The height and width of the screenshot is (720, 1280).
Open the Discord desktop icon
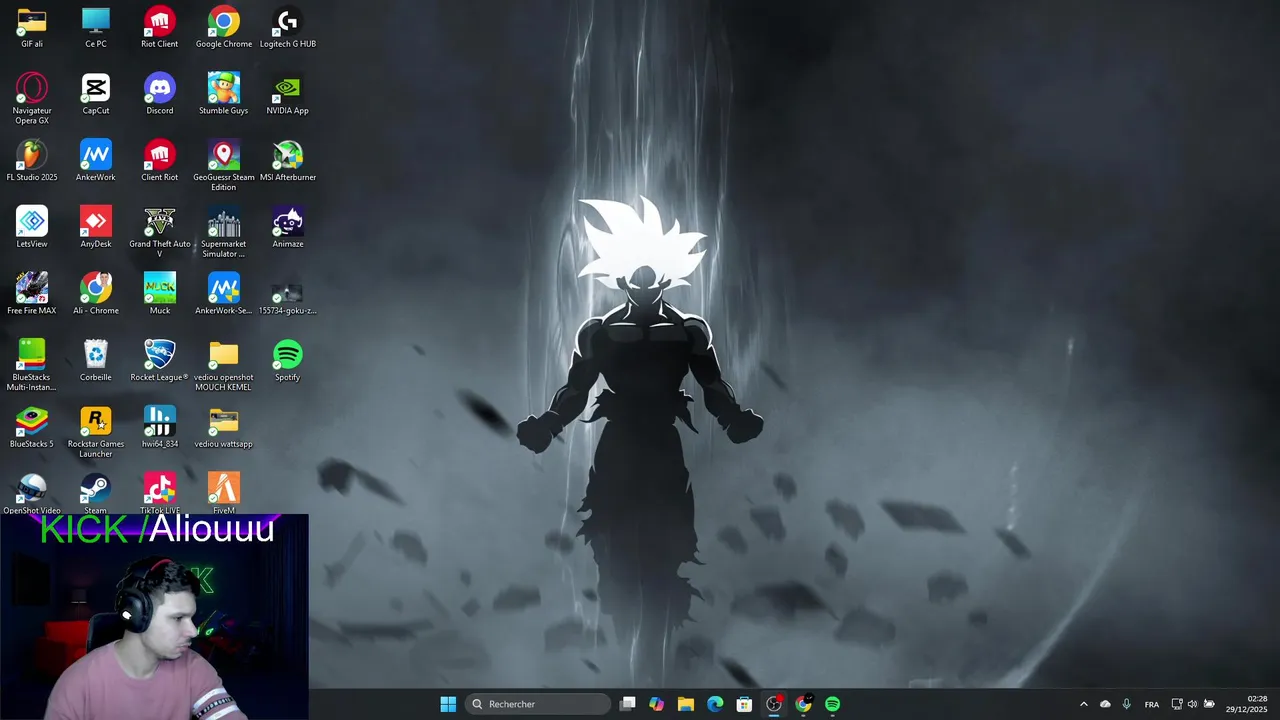(x=160, y=95)
